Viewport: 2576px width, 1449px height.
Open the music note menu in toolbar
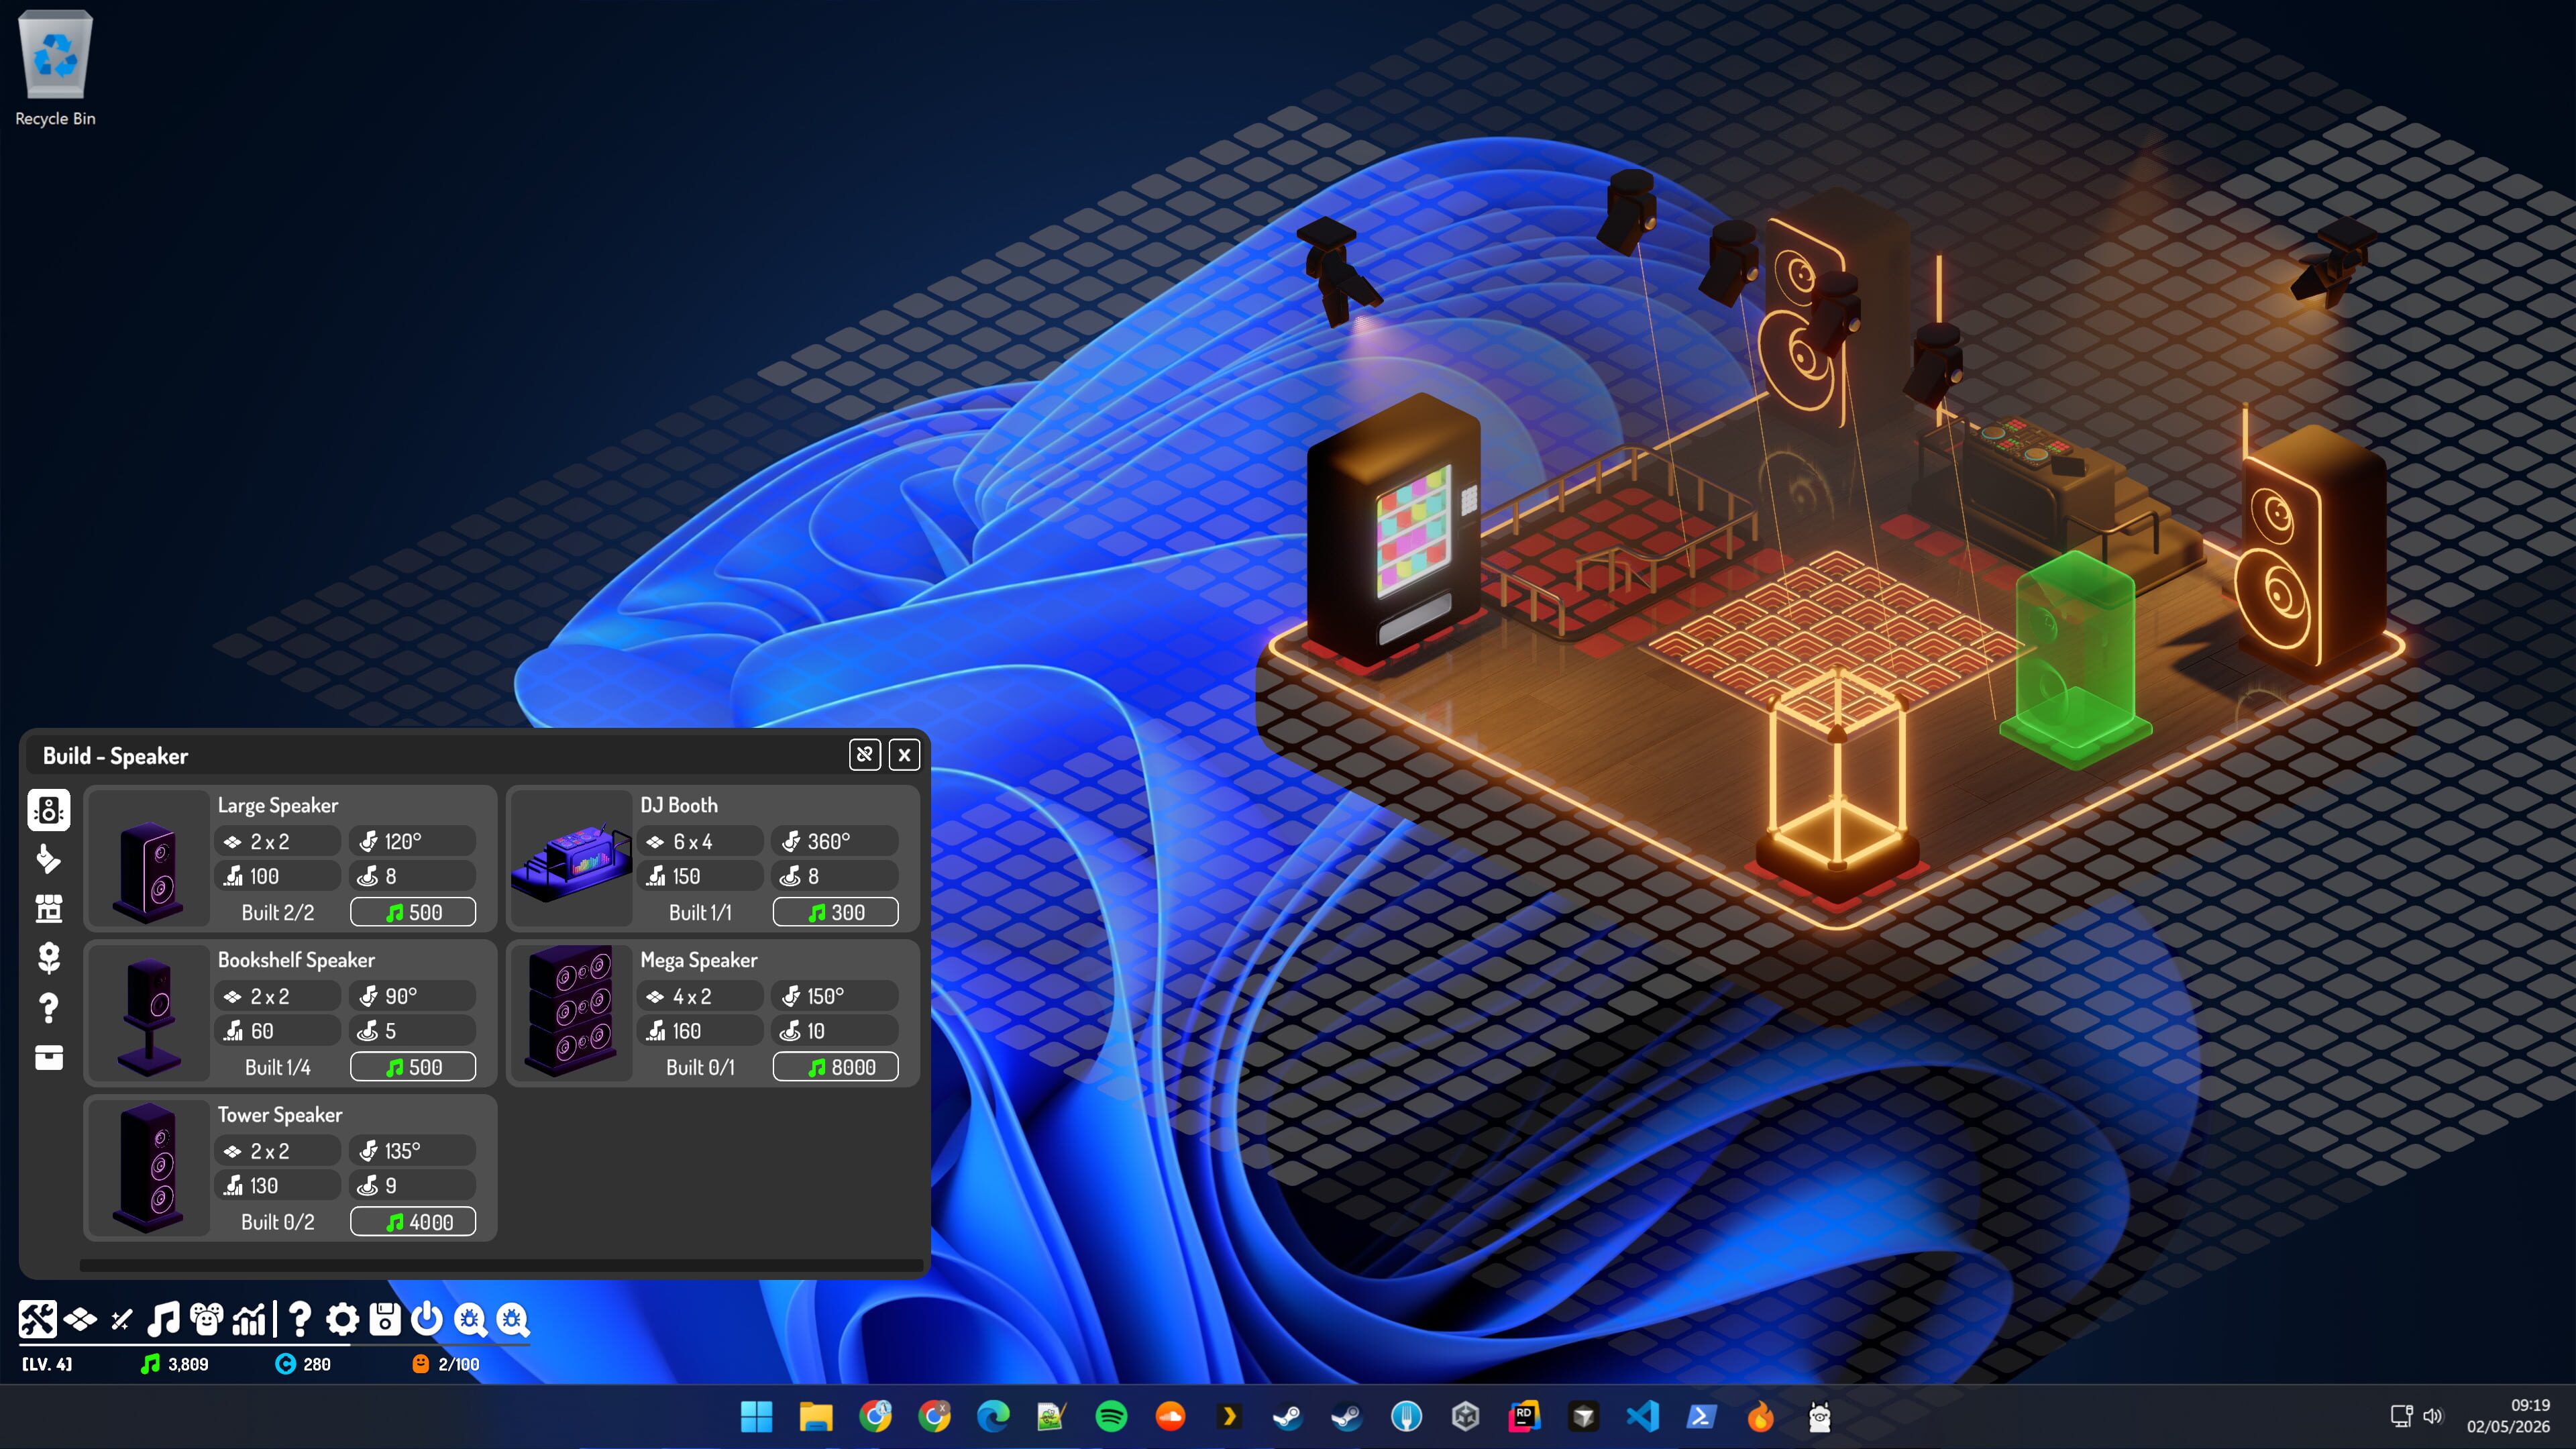(x=163, y=1319)
